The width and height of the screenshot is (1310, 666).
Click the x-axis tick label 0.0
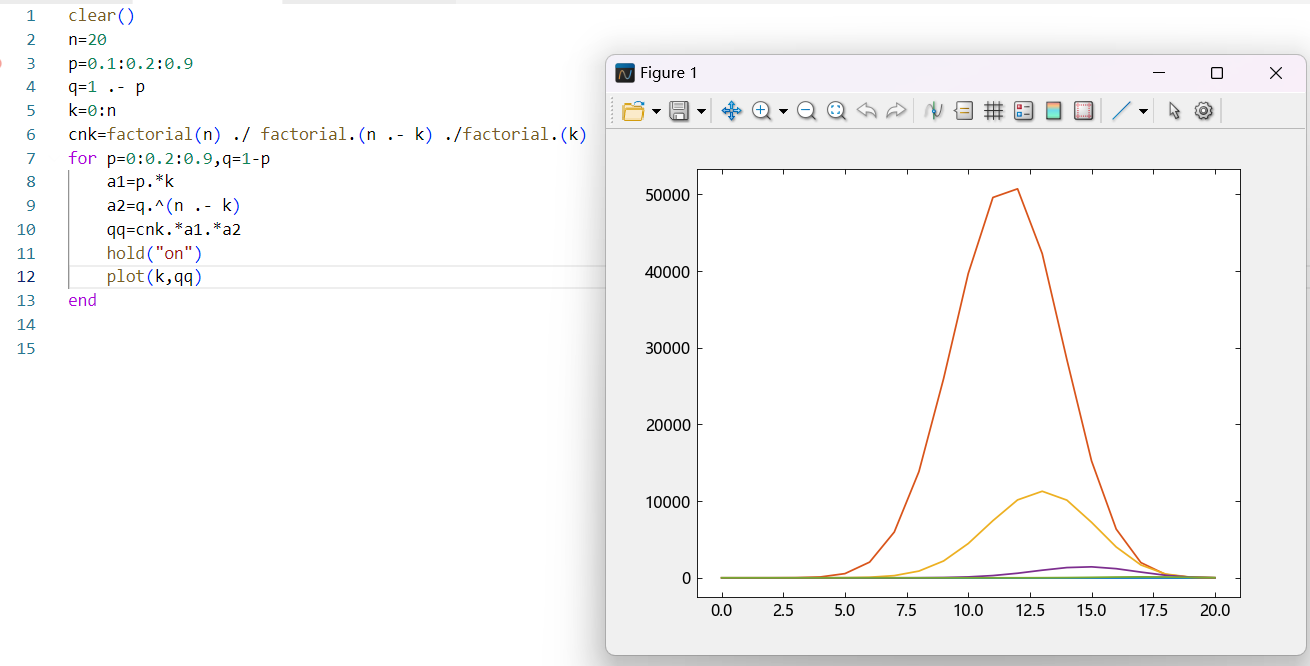(x=722, y=609)
